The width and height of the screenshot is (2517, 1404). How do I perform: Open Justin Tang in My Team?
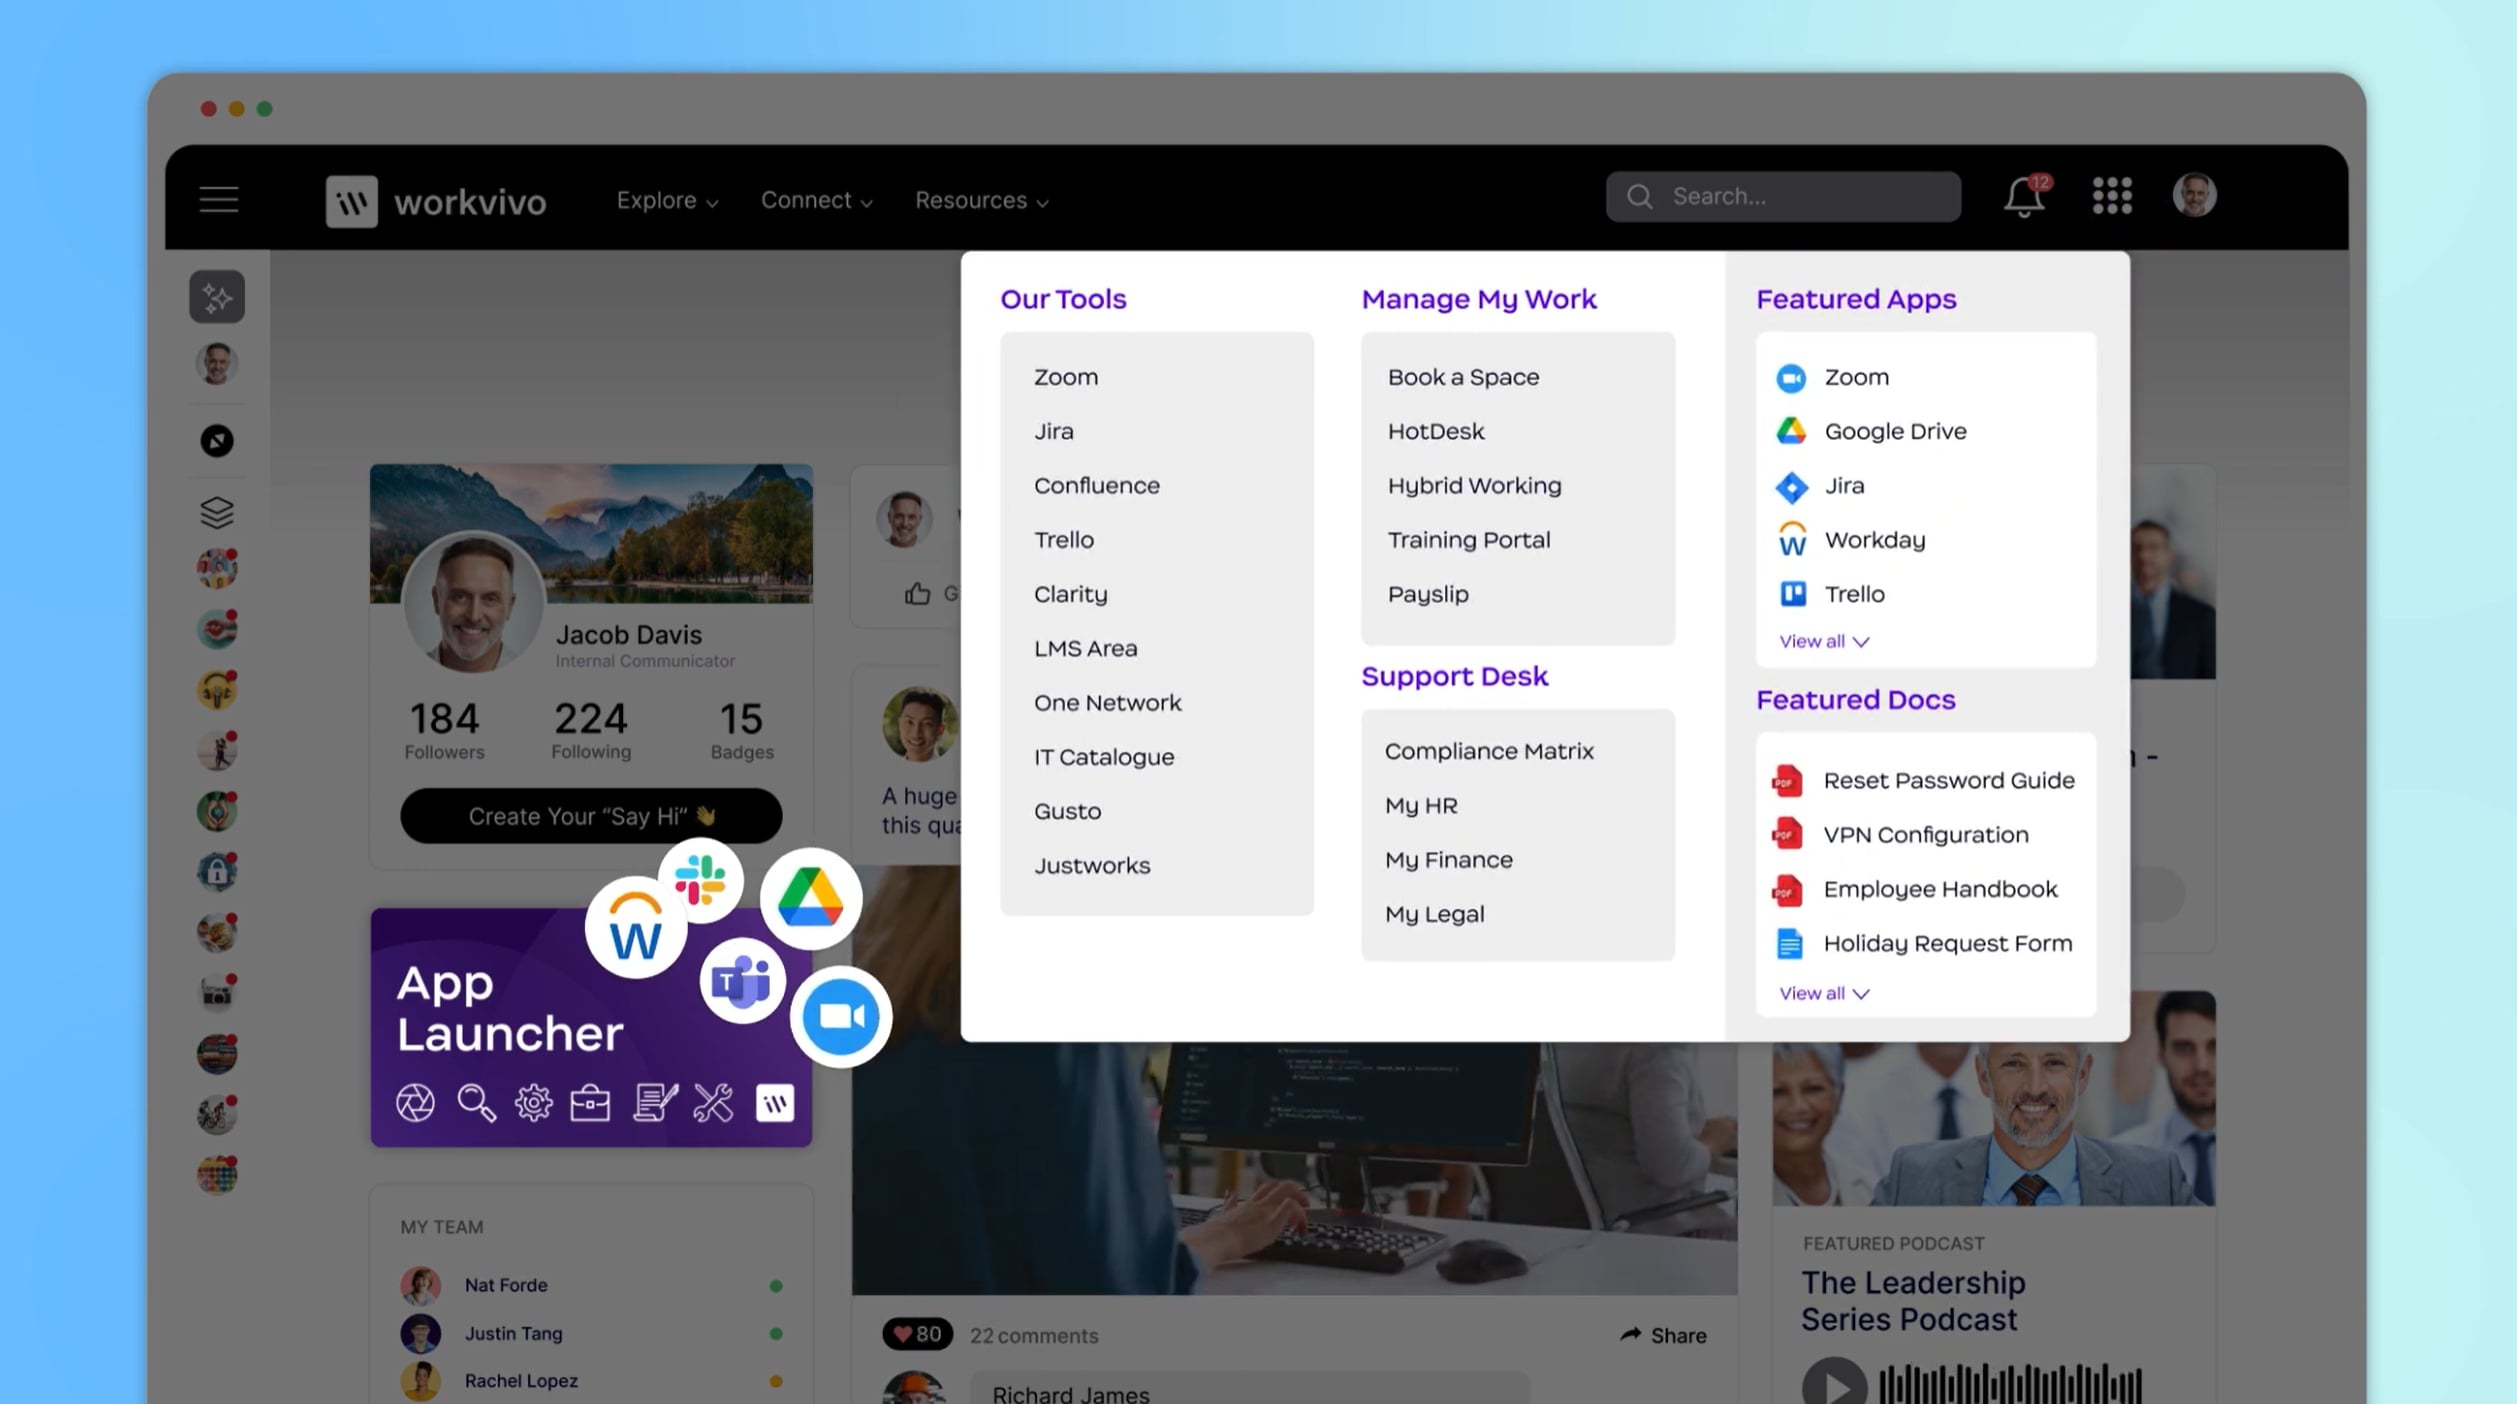(x=513, y=1333)
